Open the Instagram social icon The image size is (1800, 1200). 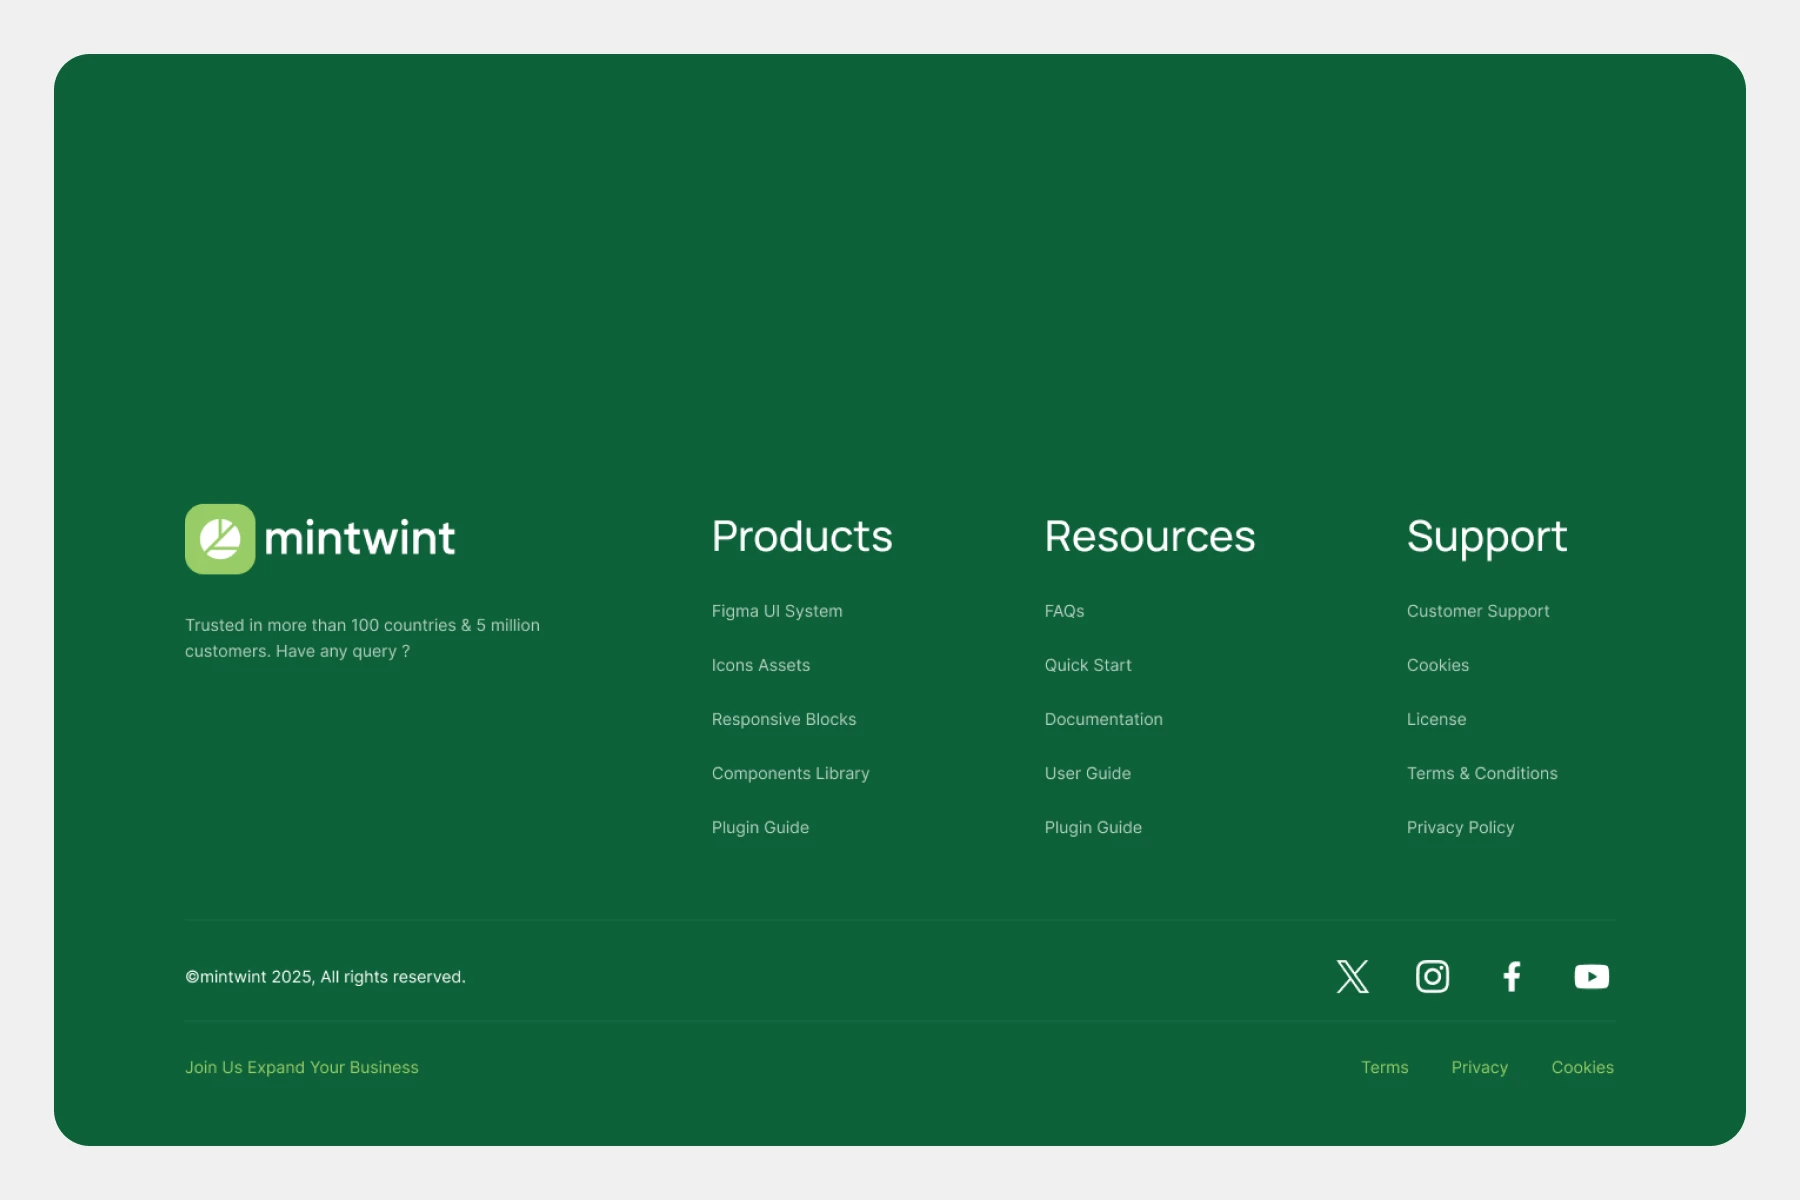pos(1432,976)
